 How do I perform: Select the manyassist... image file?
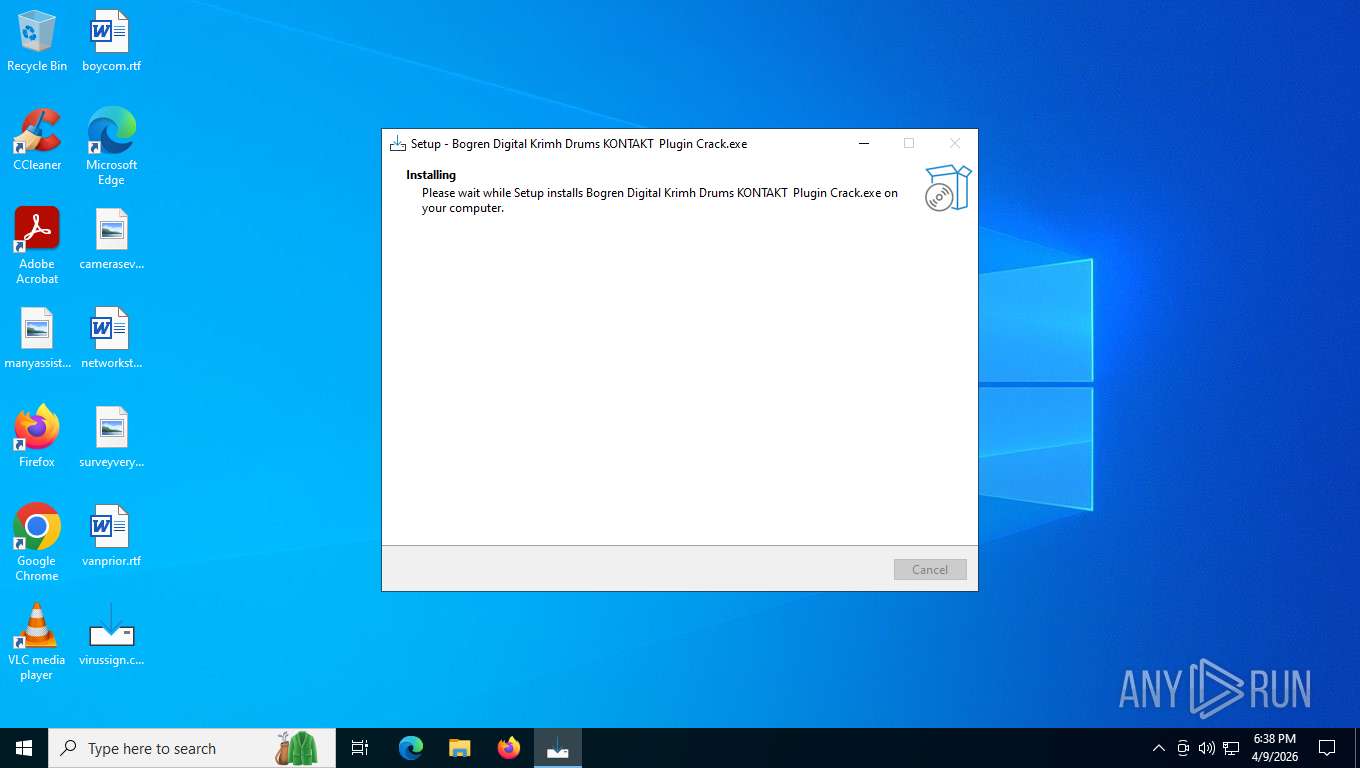pos(37,338)
